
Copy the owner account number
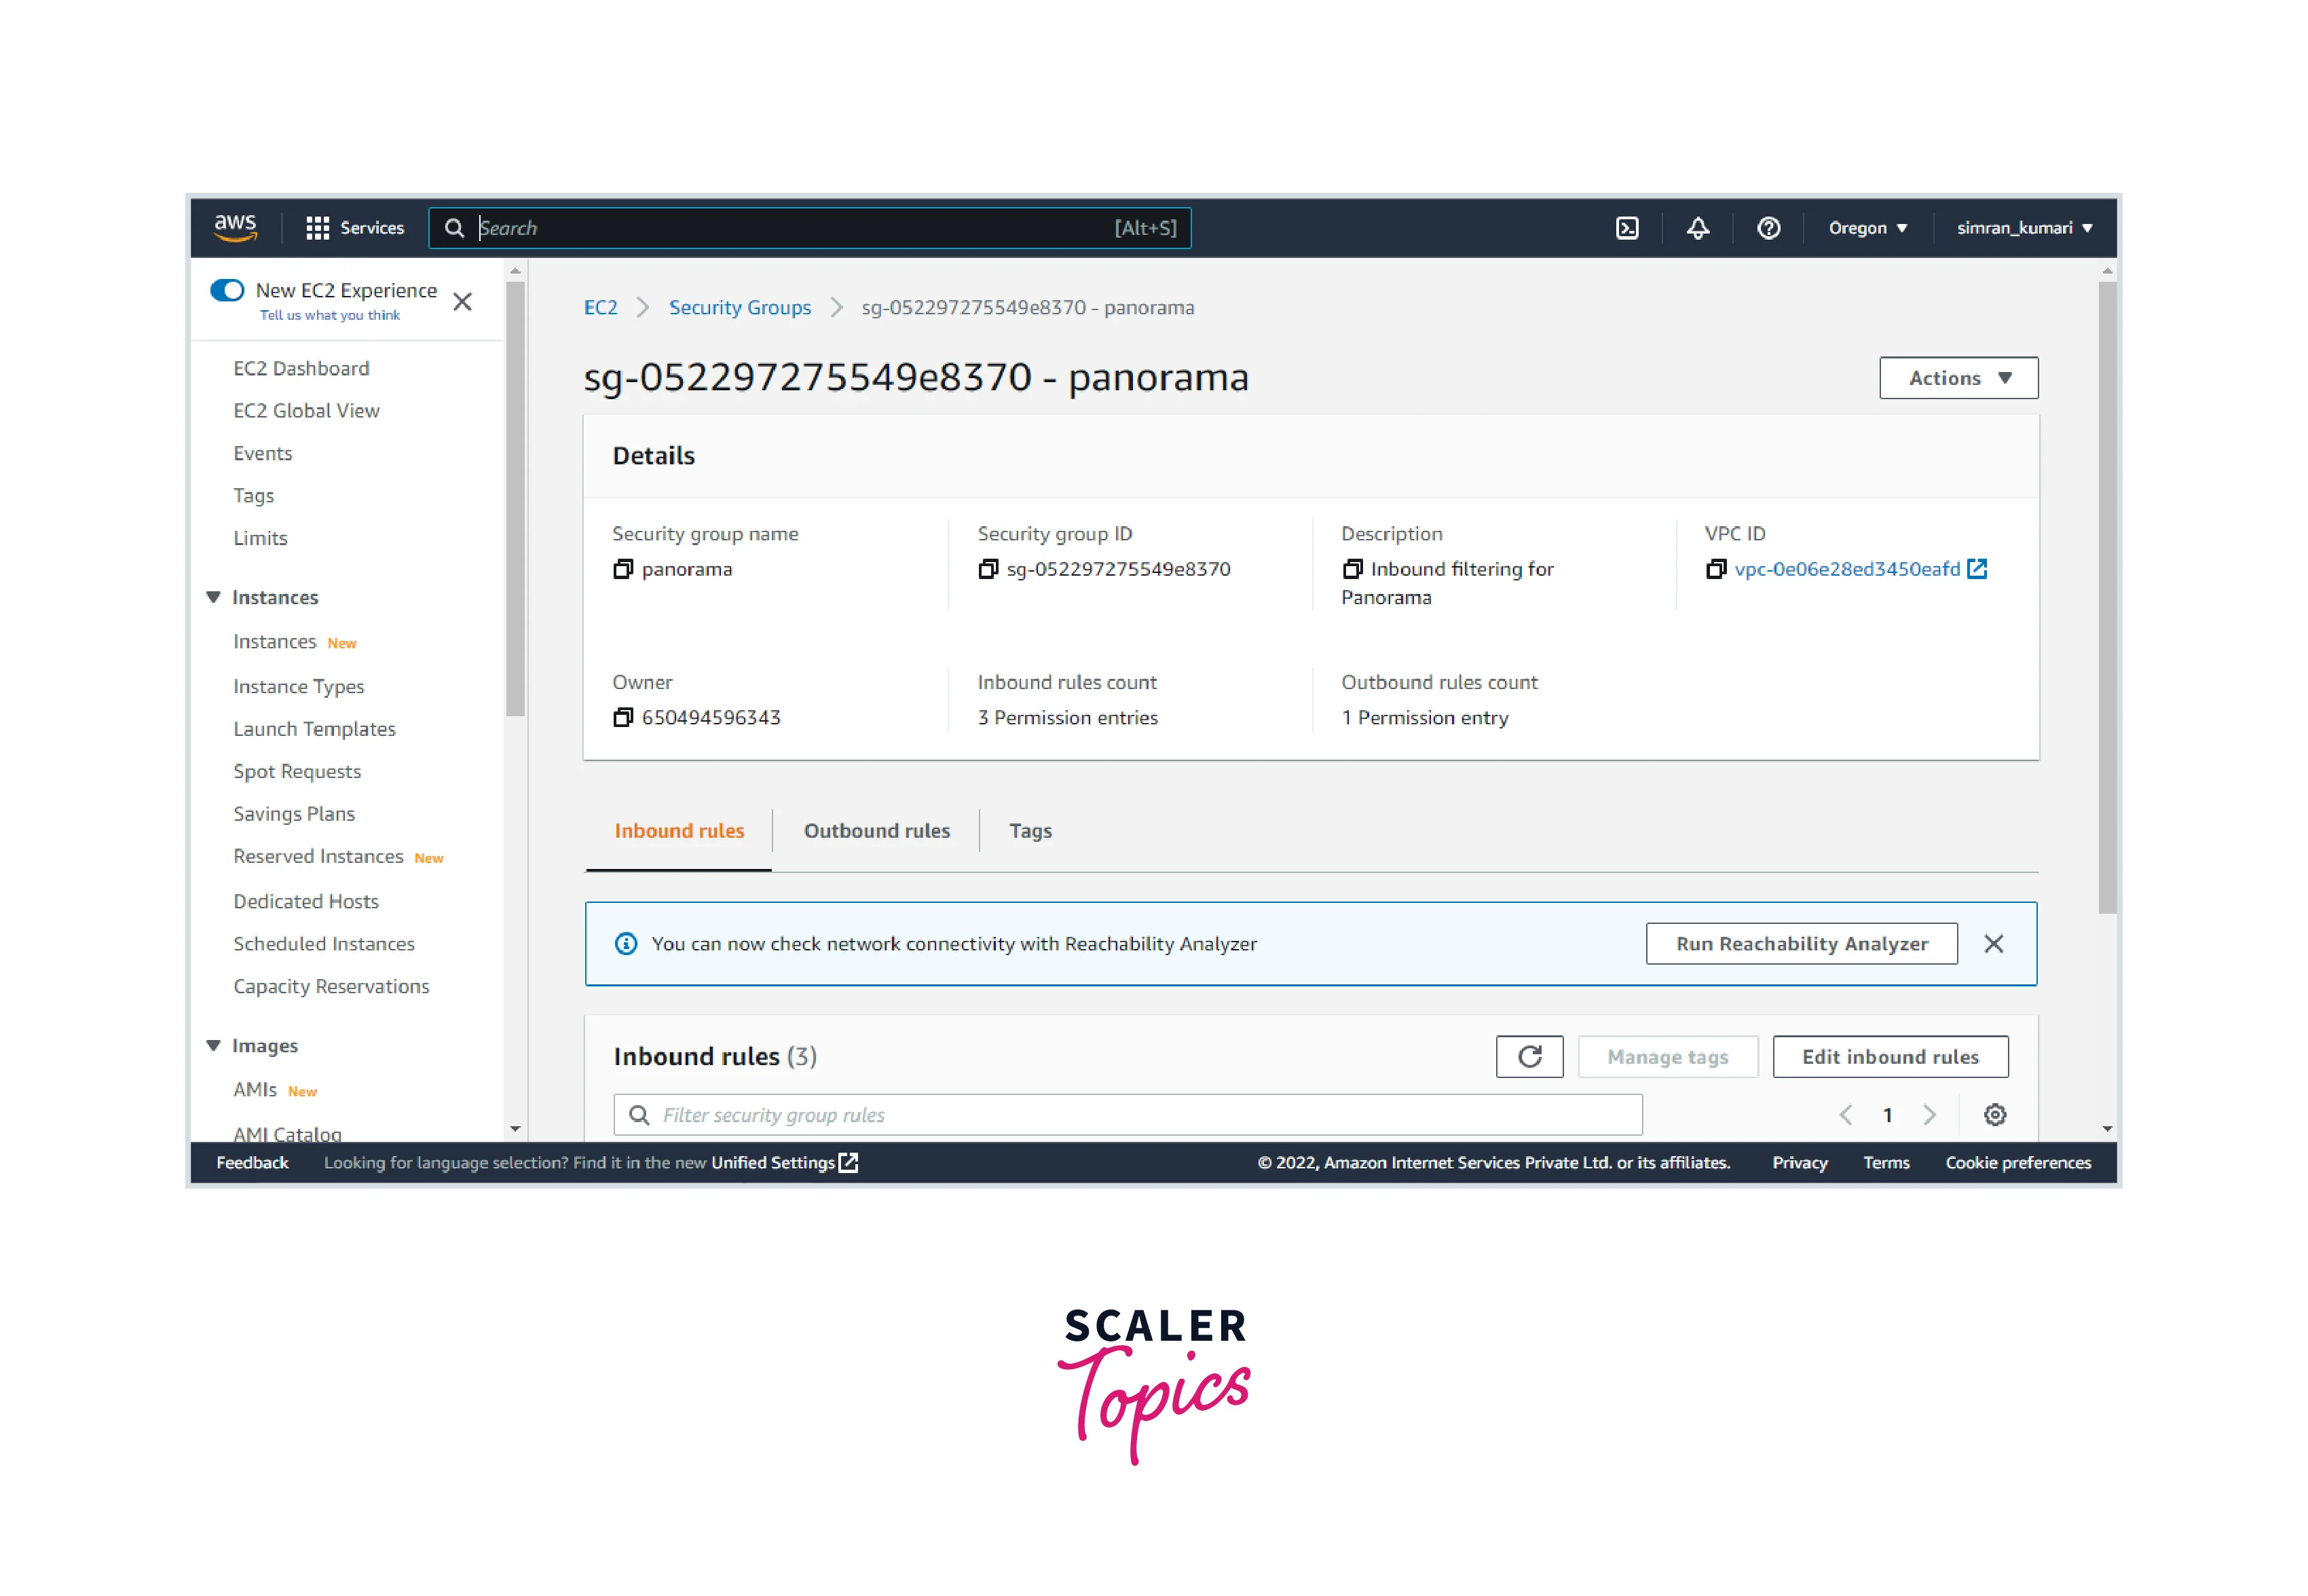(x=623, y=717)
